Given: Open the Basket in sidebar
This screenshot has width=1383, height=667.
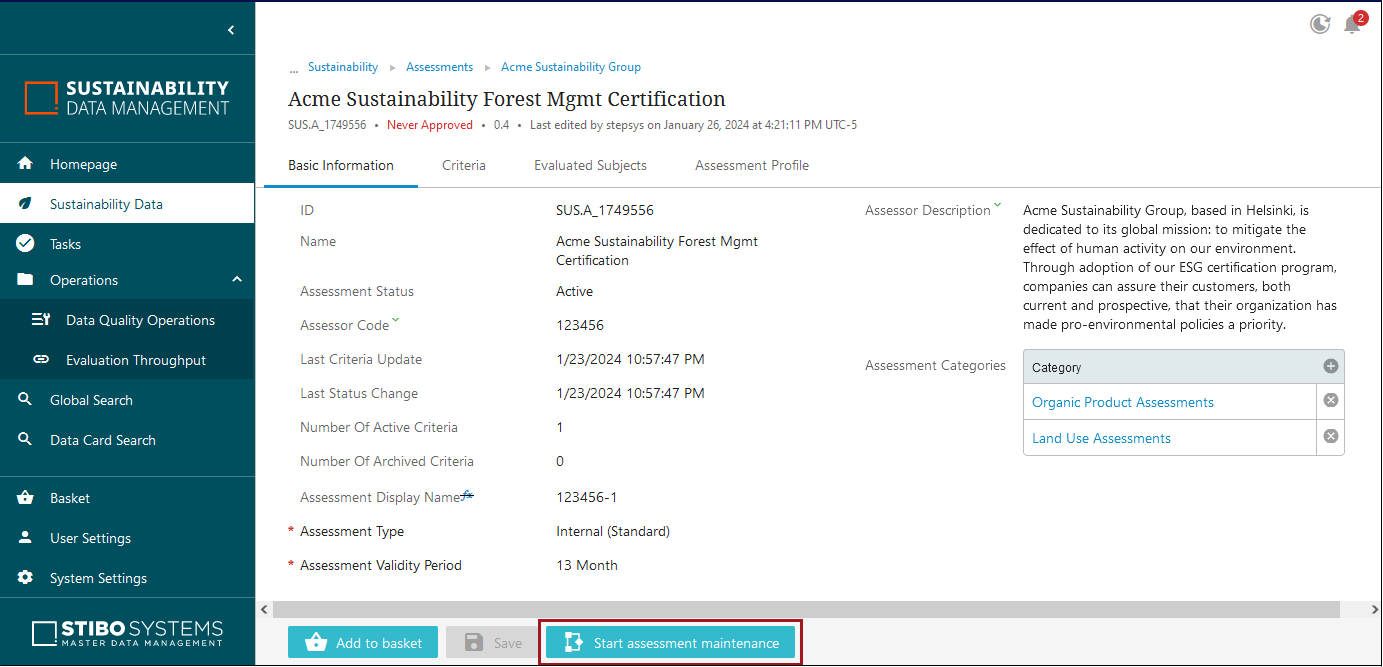Looking at the screenshot, I should coord(70,498).
